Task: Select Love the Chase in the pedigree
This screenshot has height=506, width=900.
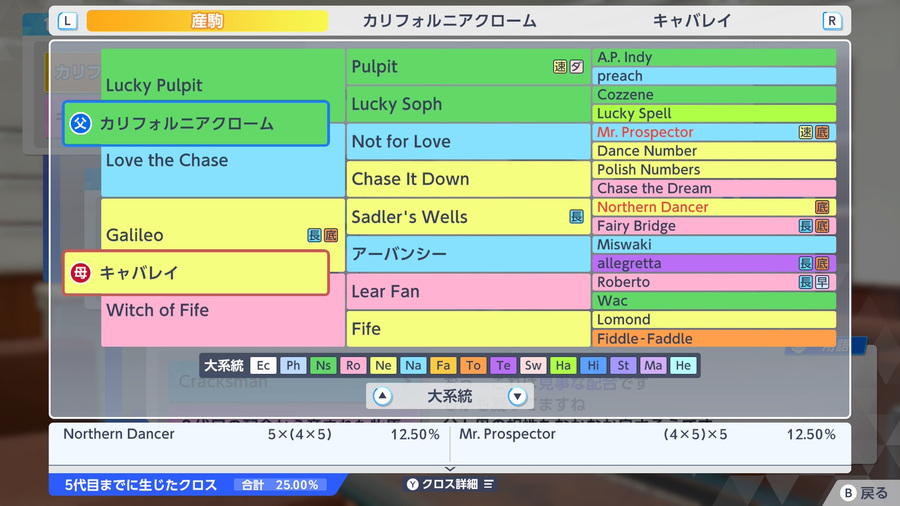Action: [x=166, y=160]
